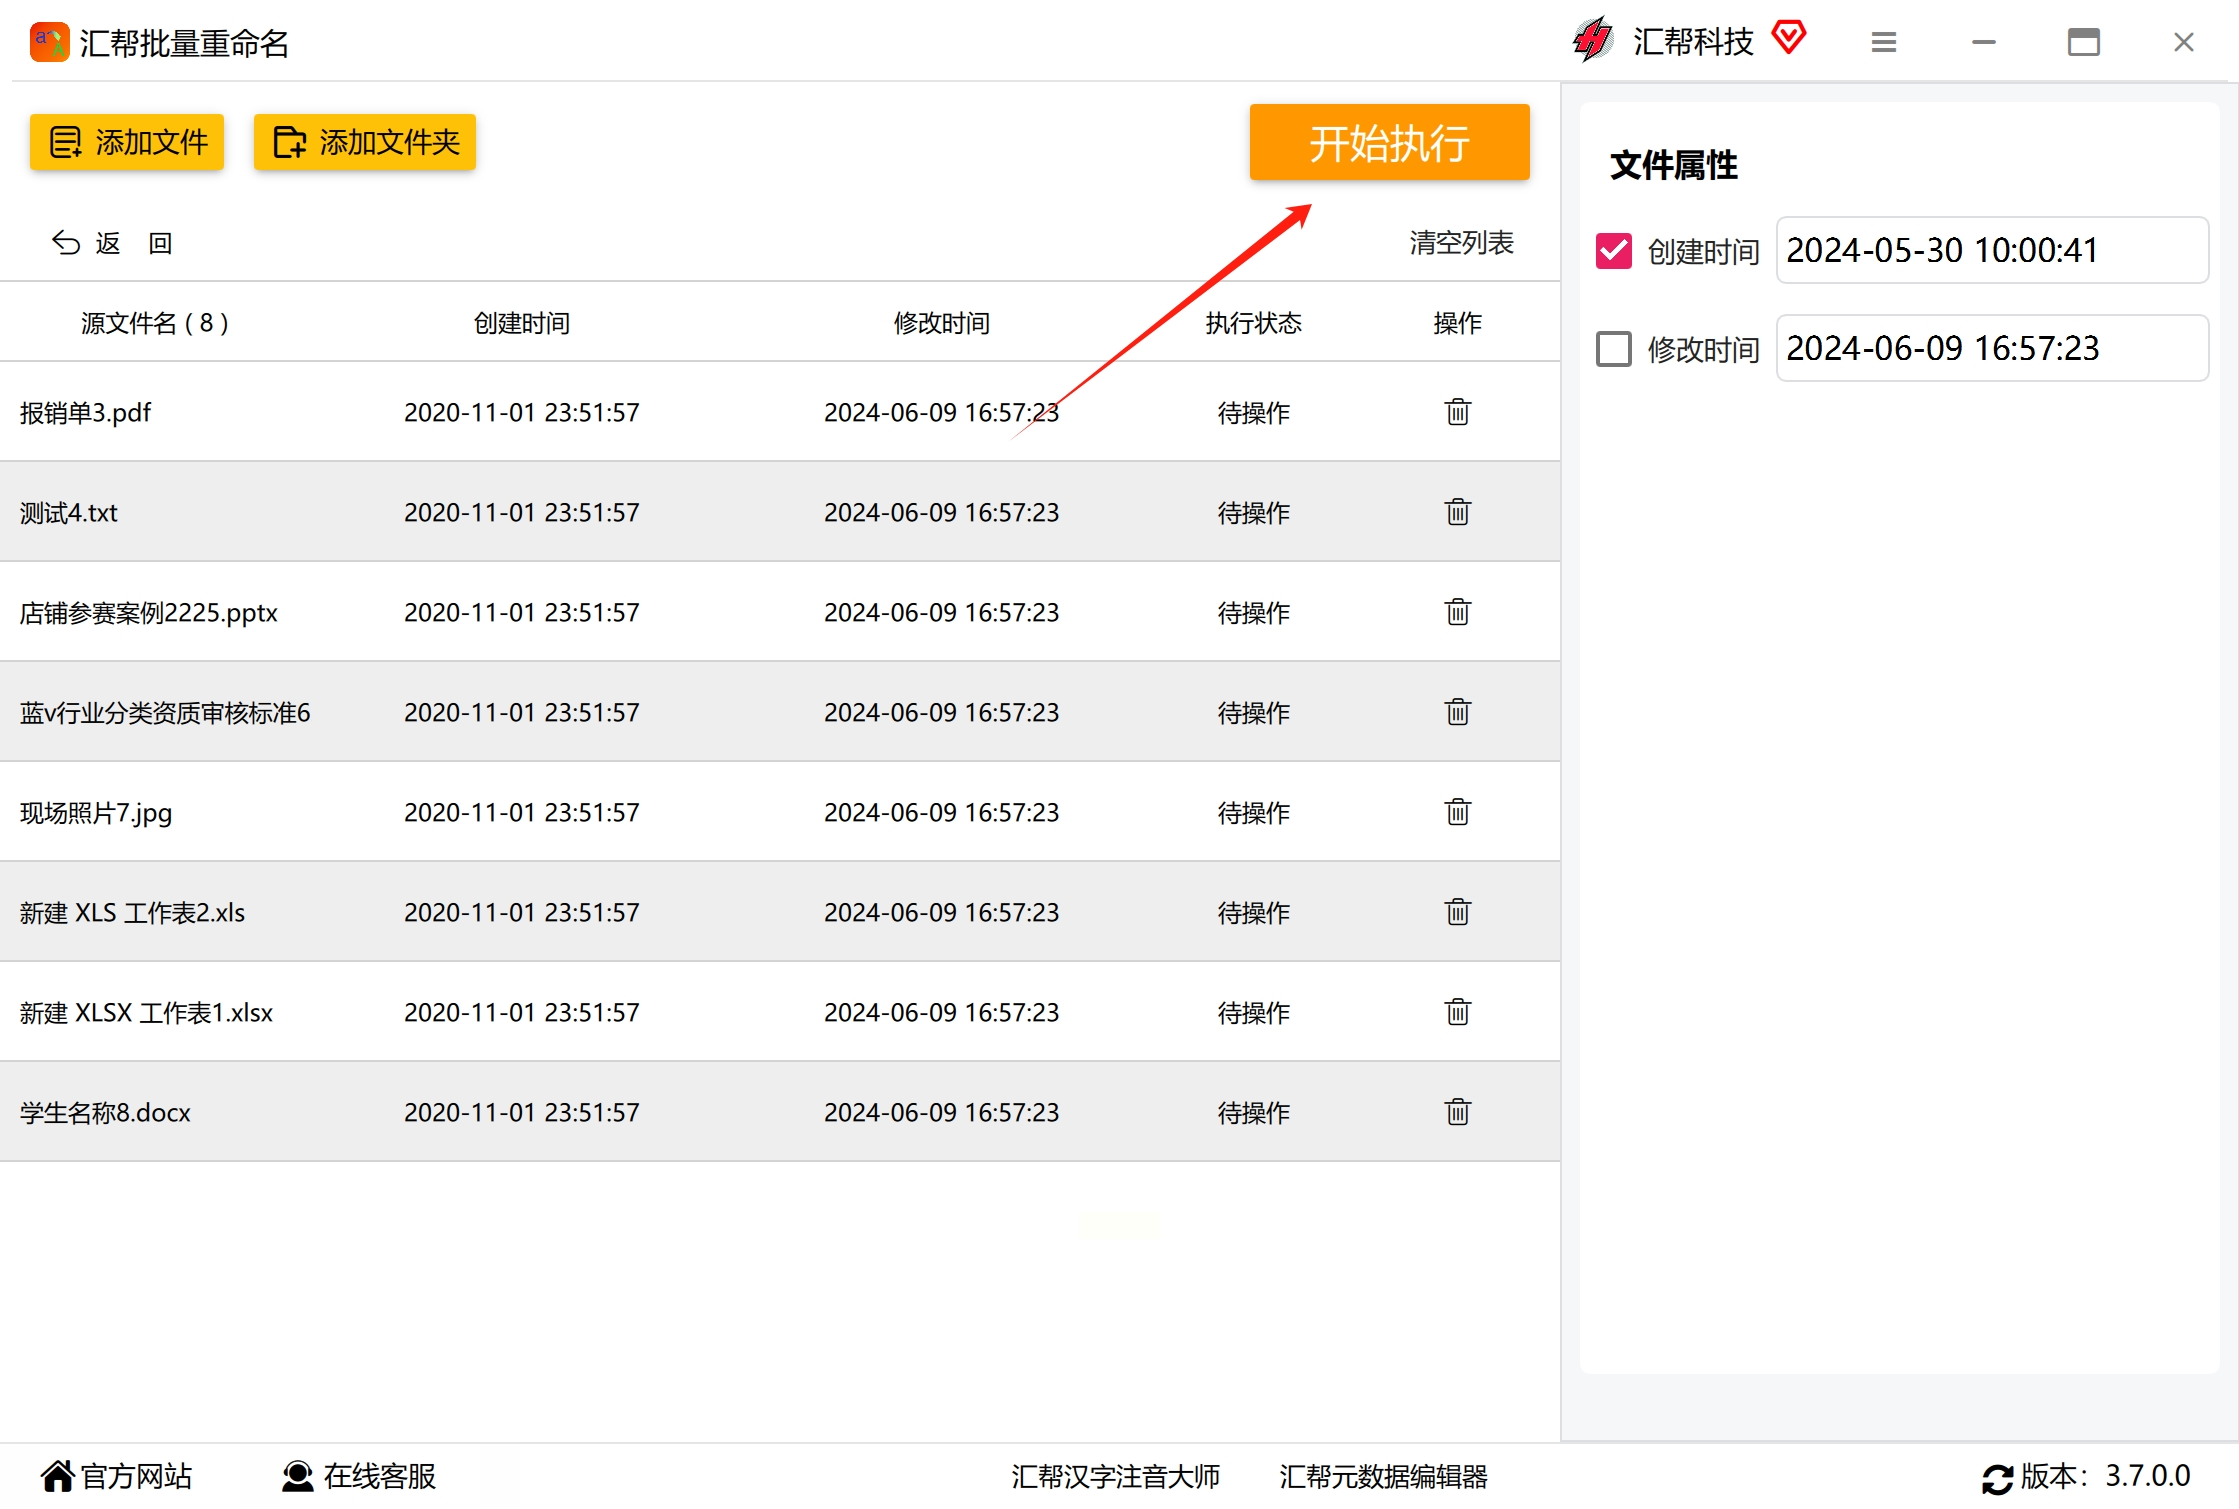This screenshot has height=1509, width=2239.
Task: Click trash icon for 测试4.txt row
Action: [1457, 512]
